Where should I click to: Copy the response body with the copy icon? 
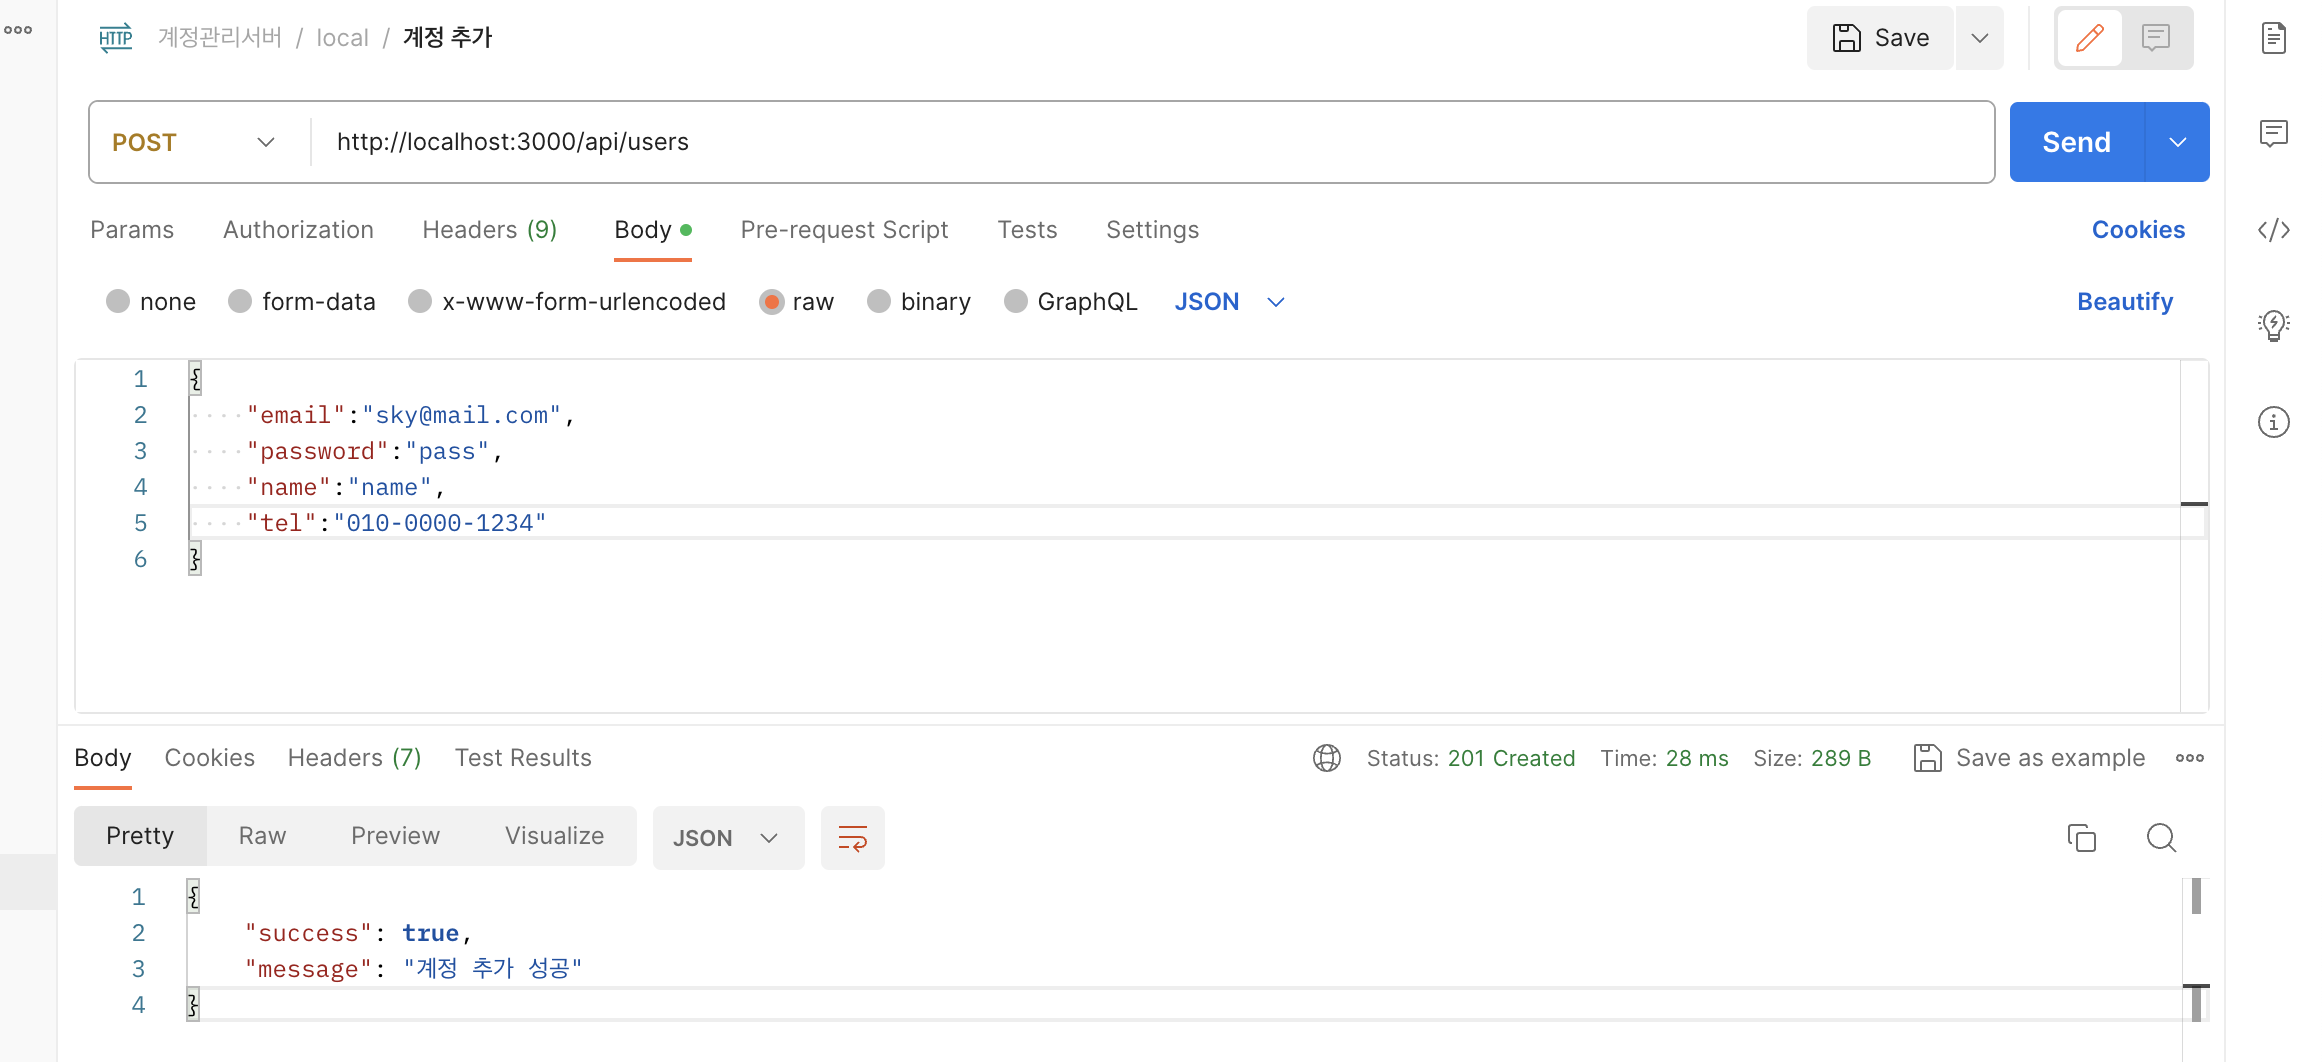2082,838
